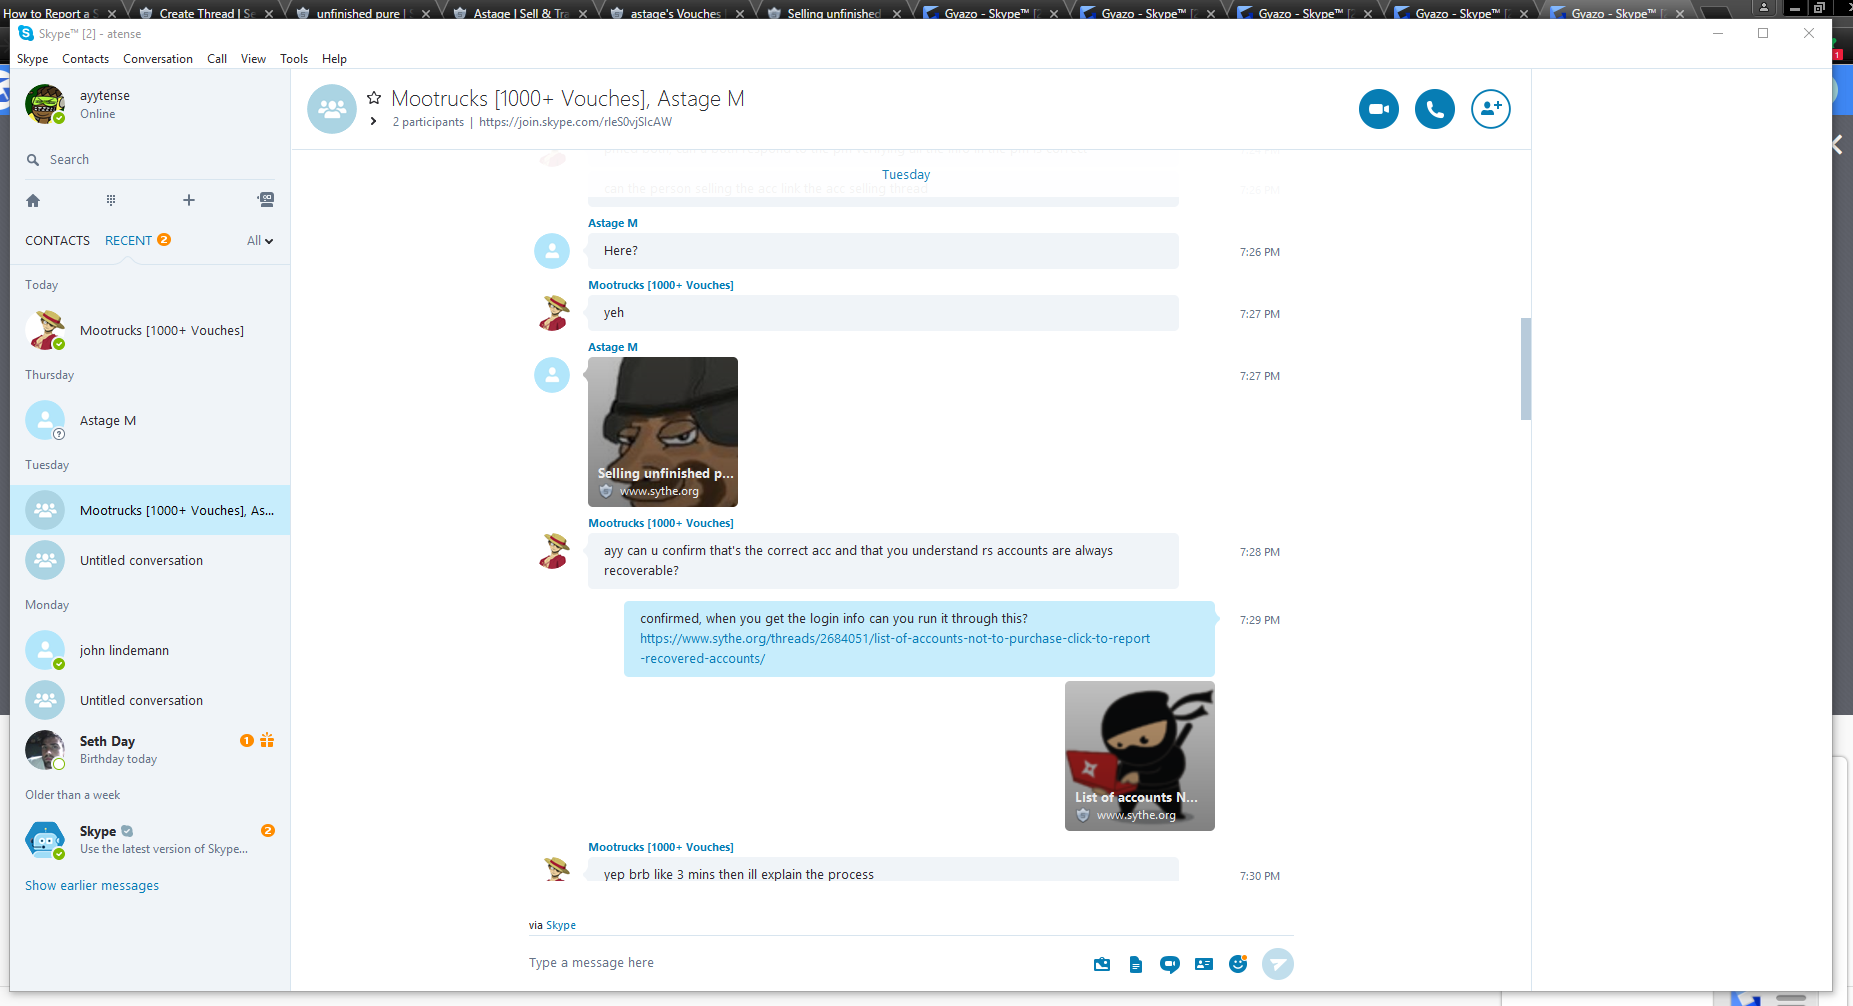Switch to the RECENT tab
This screenshot has width=1853, height=1006.
point(128,241)
